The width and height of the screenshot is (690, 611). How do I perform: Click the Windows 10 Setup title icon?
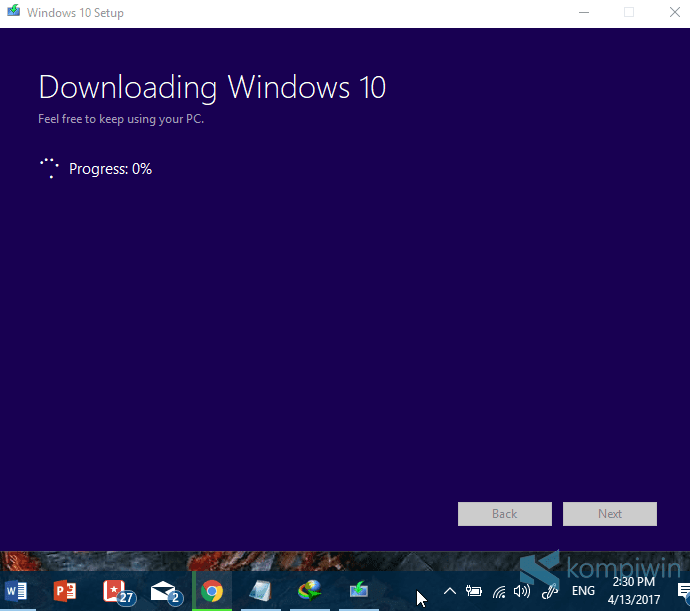pyautogui.click(x=13, y=11)
